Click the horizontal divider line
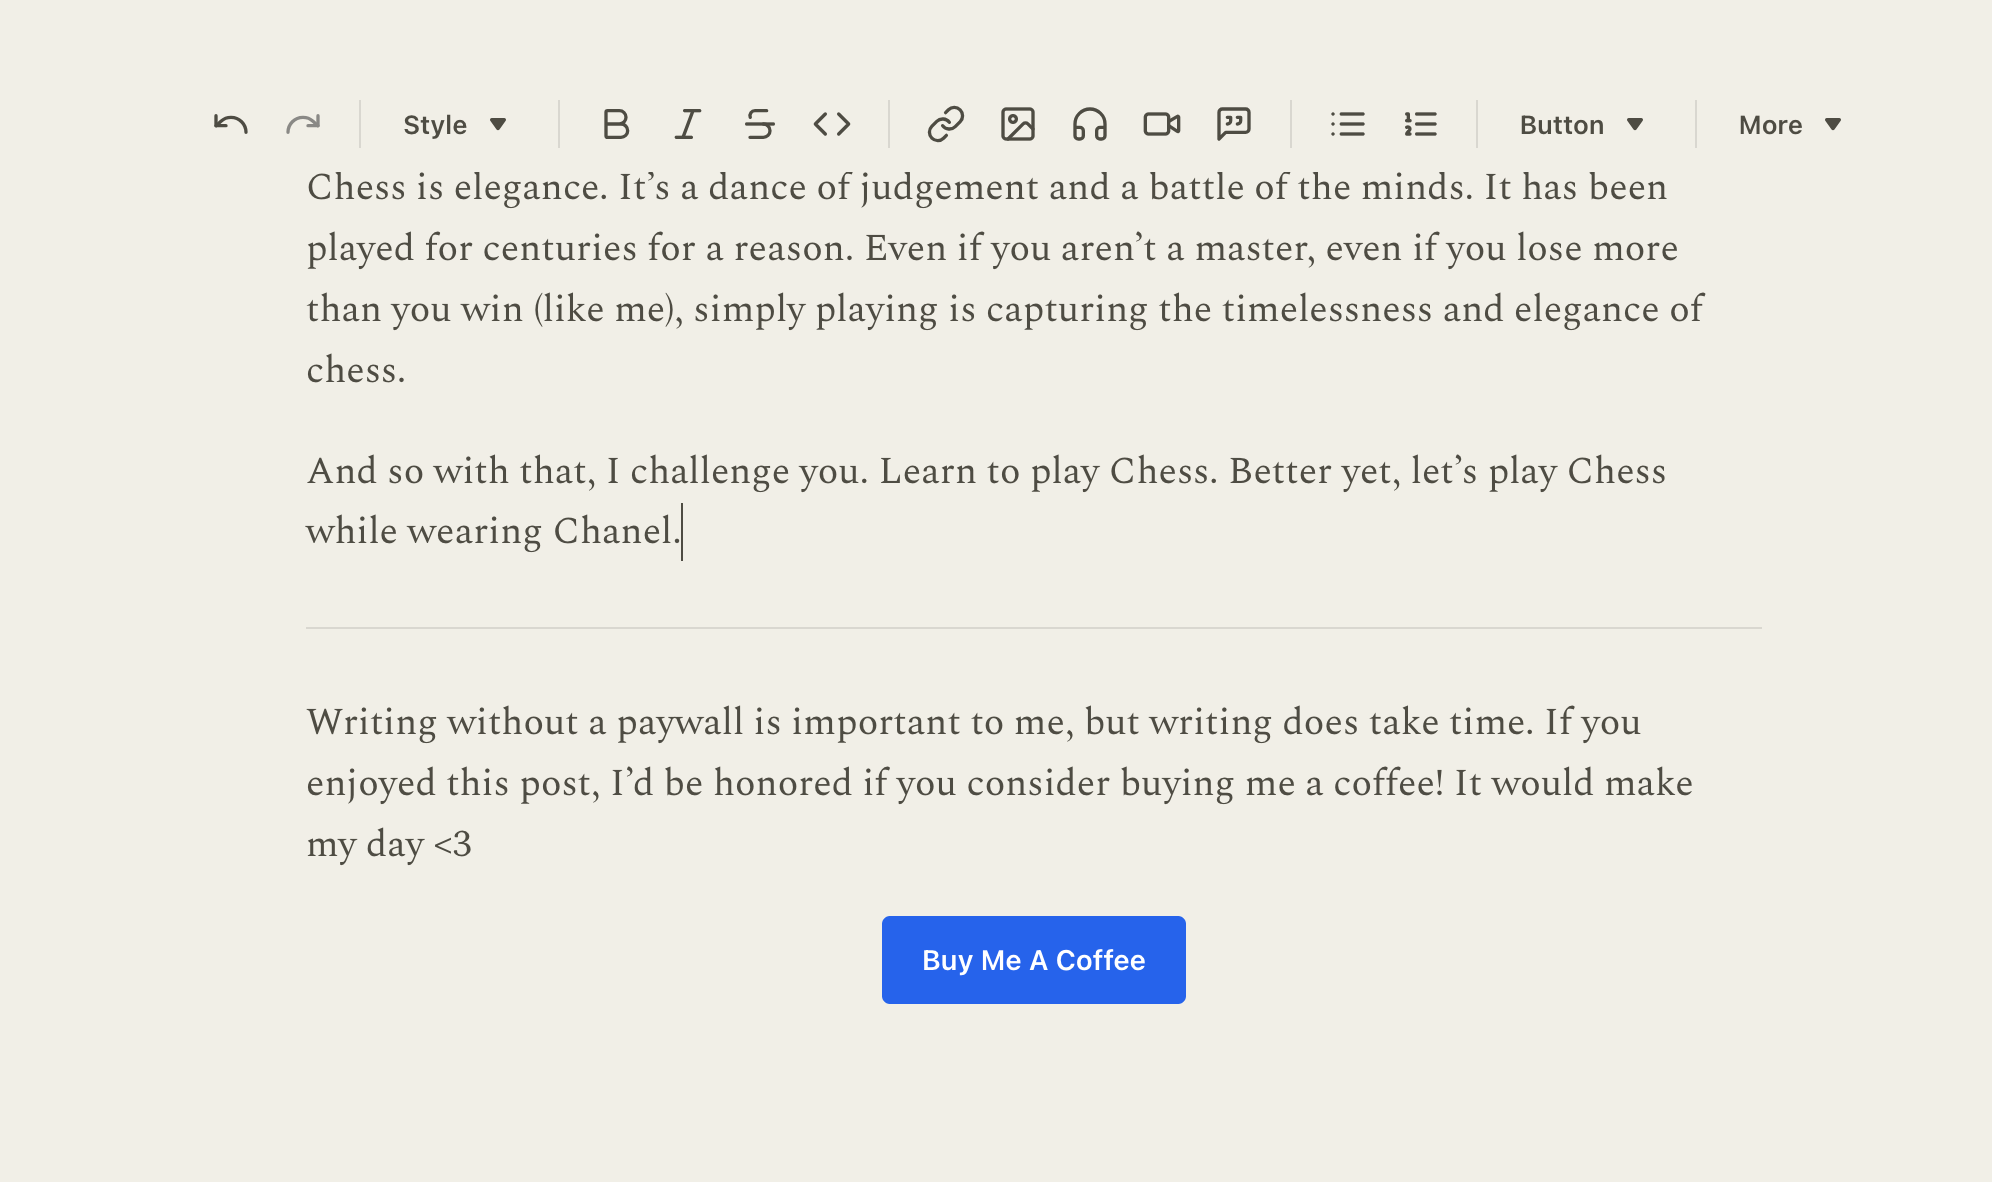 [1033, 628]
